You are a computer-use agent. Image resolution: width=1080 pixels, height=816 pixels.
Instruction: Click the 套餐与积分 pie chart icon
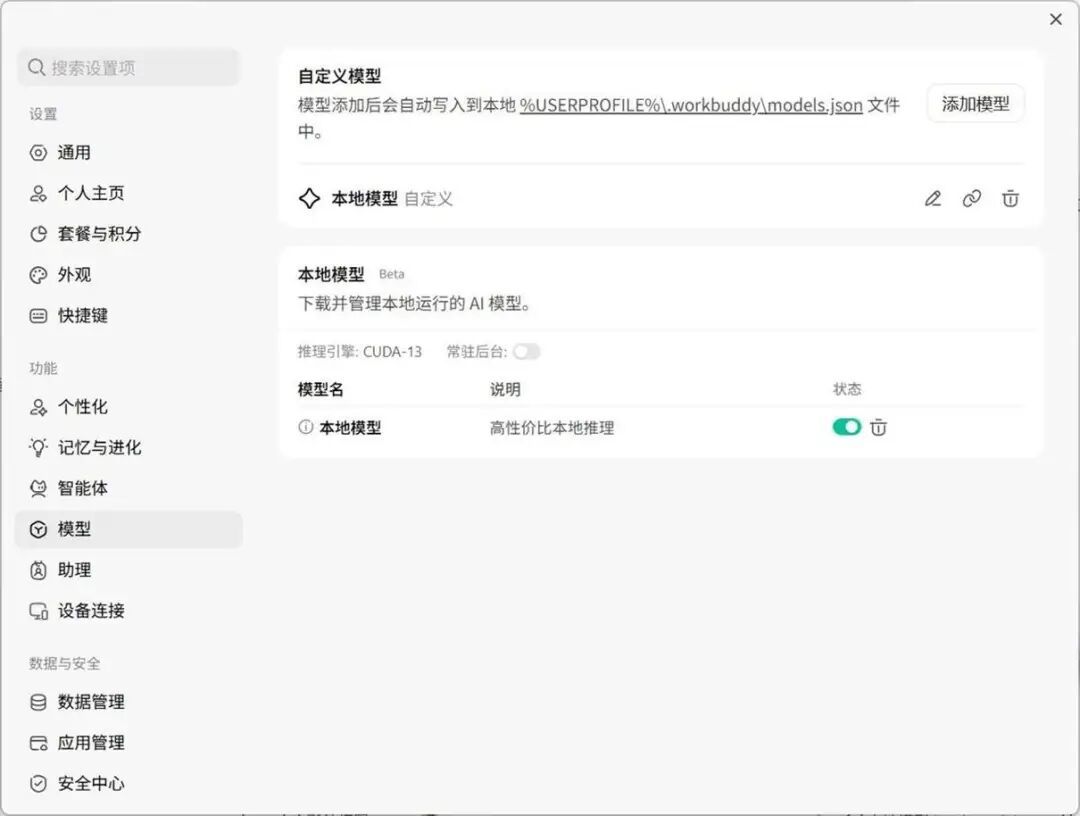(x=38, y=234)
